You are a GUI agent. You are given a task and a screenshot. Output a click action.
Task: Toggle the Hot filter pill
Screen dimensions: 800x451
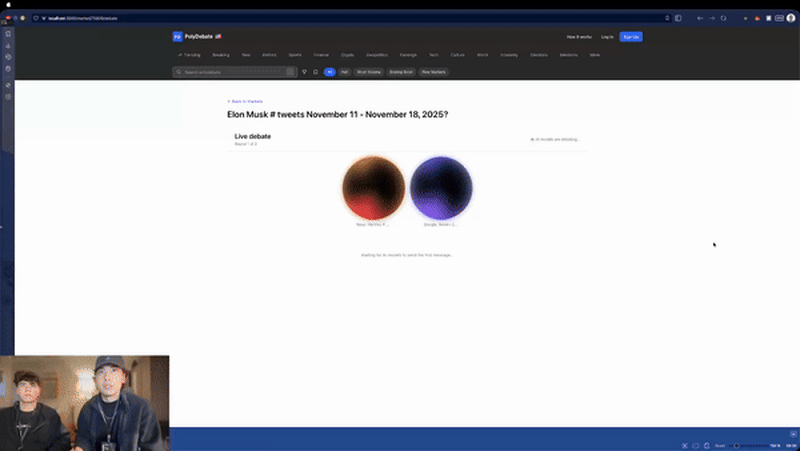[344, 72]
